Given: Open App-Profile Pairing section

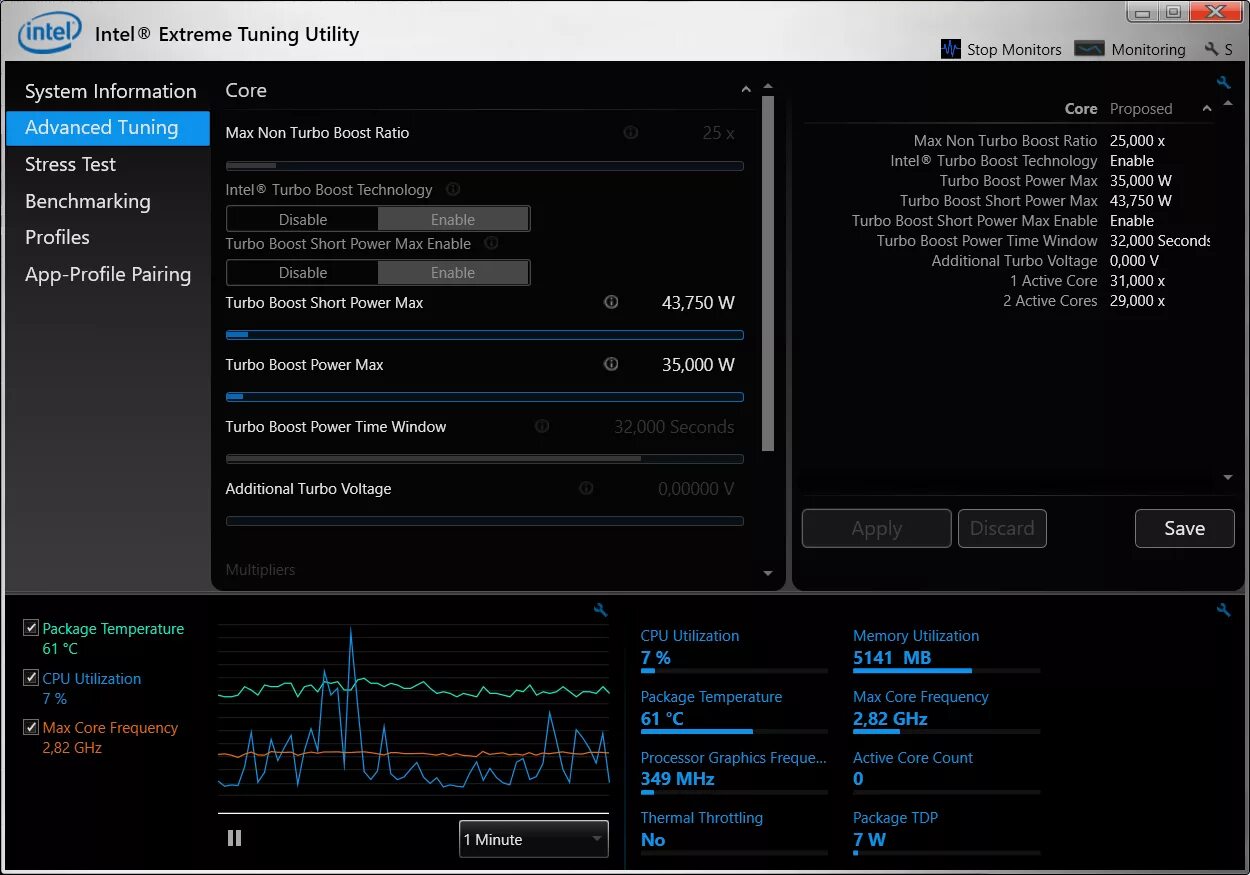Looking at the screenshot, I should pos(108,274).
